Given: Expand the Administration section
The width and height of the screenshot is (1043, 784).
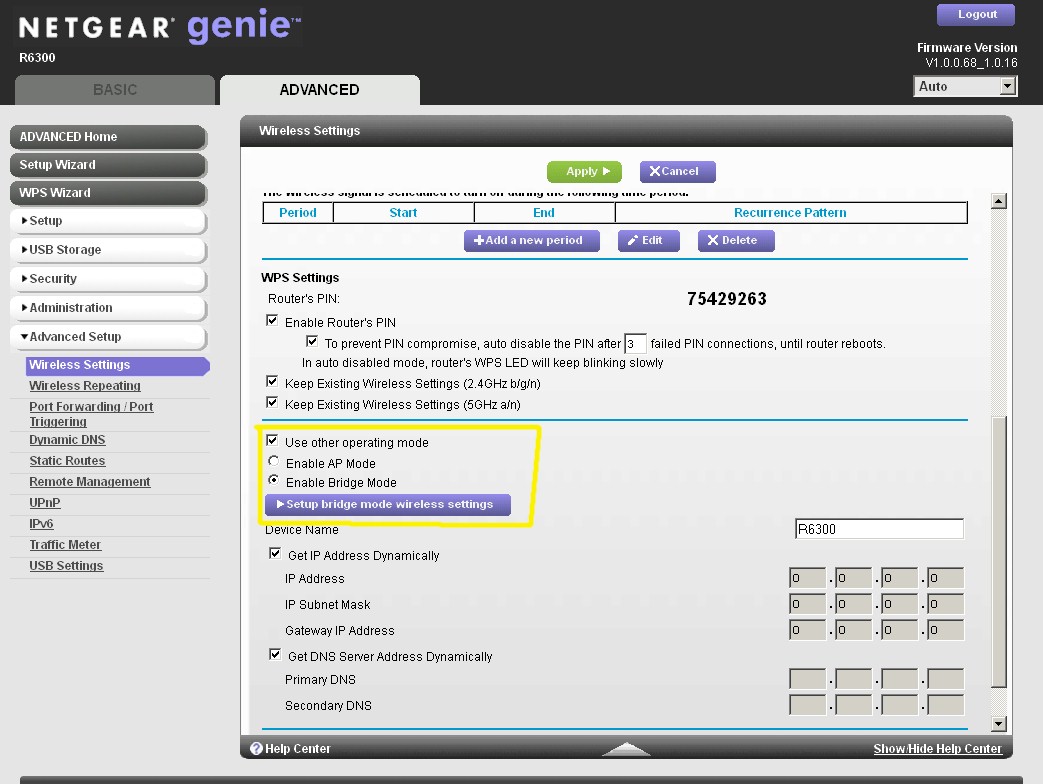Looking at the screenshot, I should click(x=108, y=308).
